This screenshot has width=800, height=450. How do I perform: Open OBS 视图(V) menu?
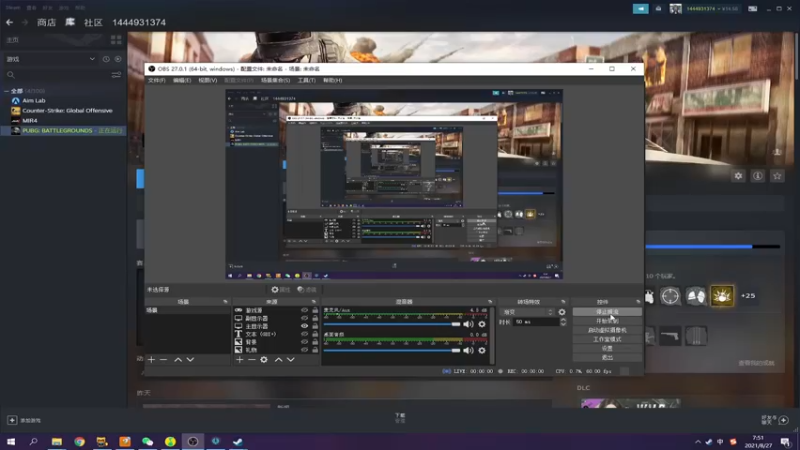point(208,81)
